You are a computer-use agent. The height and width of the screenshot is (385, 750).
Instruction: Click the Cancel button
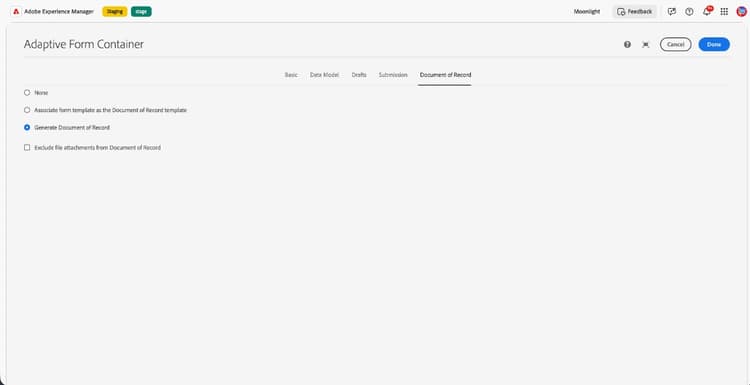coord(675,44)
